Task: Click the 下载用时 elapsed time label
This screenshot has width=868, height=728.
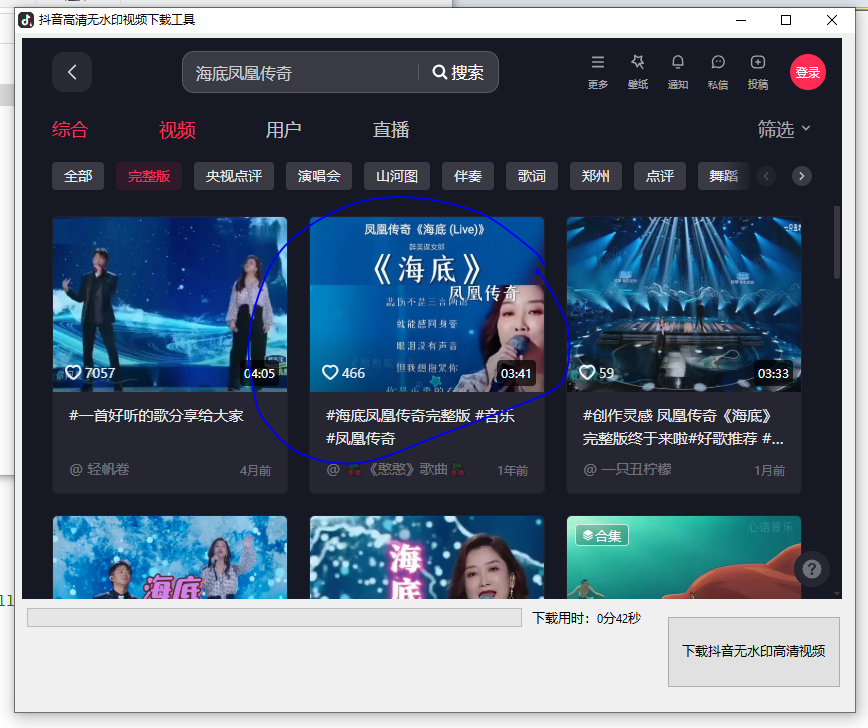Action: (586, 618)
